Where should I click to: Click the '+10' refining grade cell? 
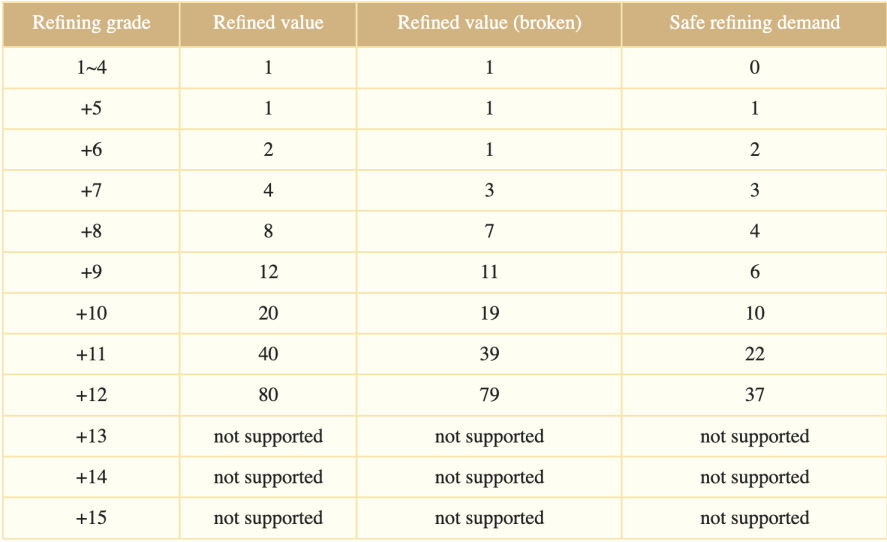pos(91,313)
